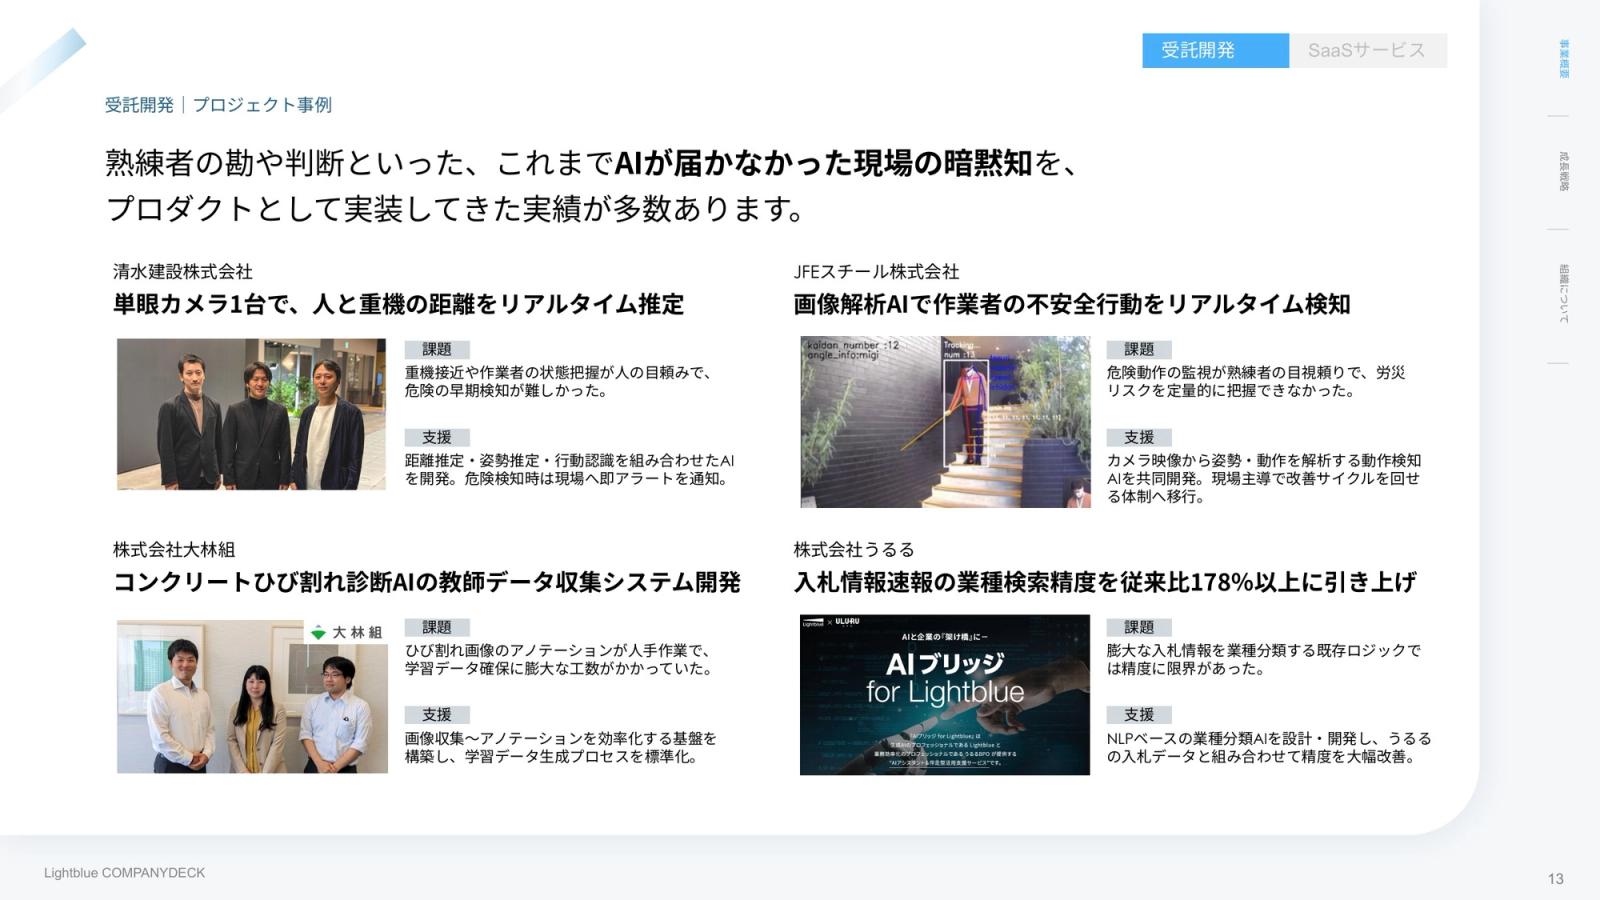Select the 受託開発 tab
This screenshot has width=1600, height=900.
(1215, 51)
